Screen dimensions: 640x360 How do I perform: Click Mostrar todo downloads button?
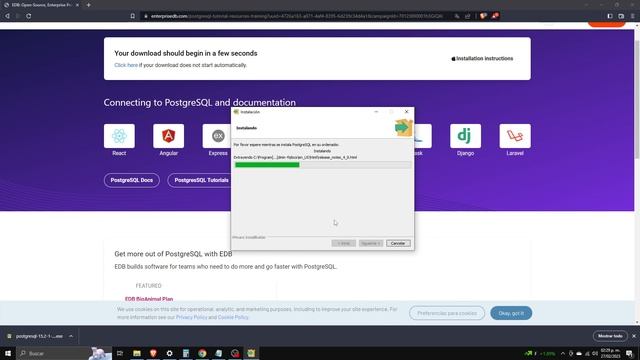(x=610, y=336)
